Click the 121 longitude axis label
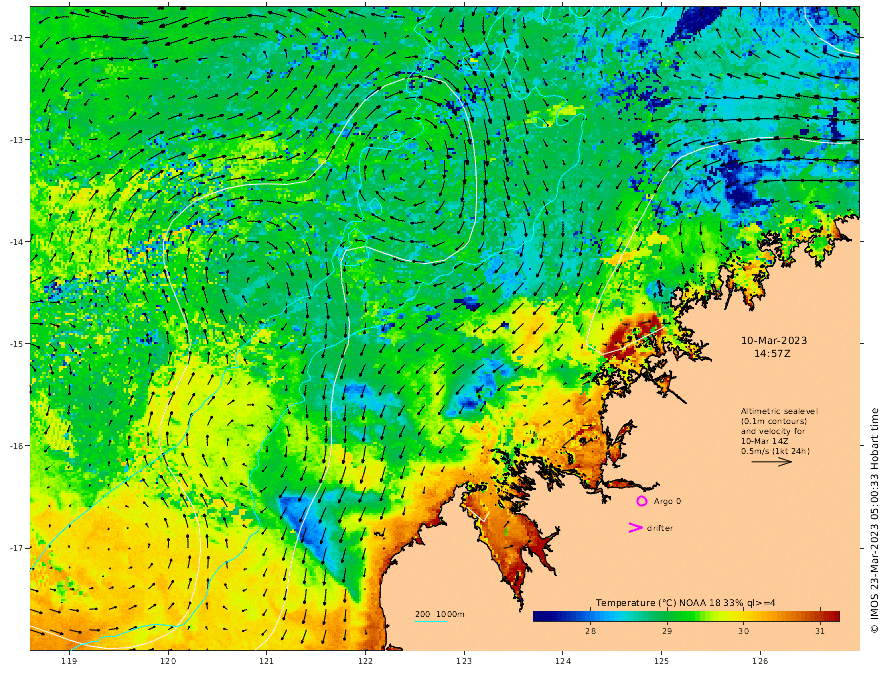The image size is (880, 680). tap(267, 661)
